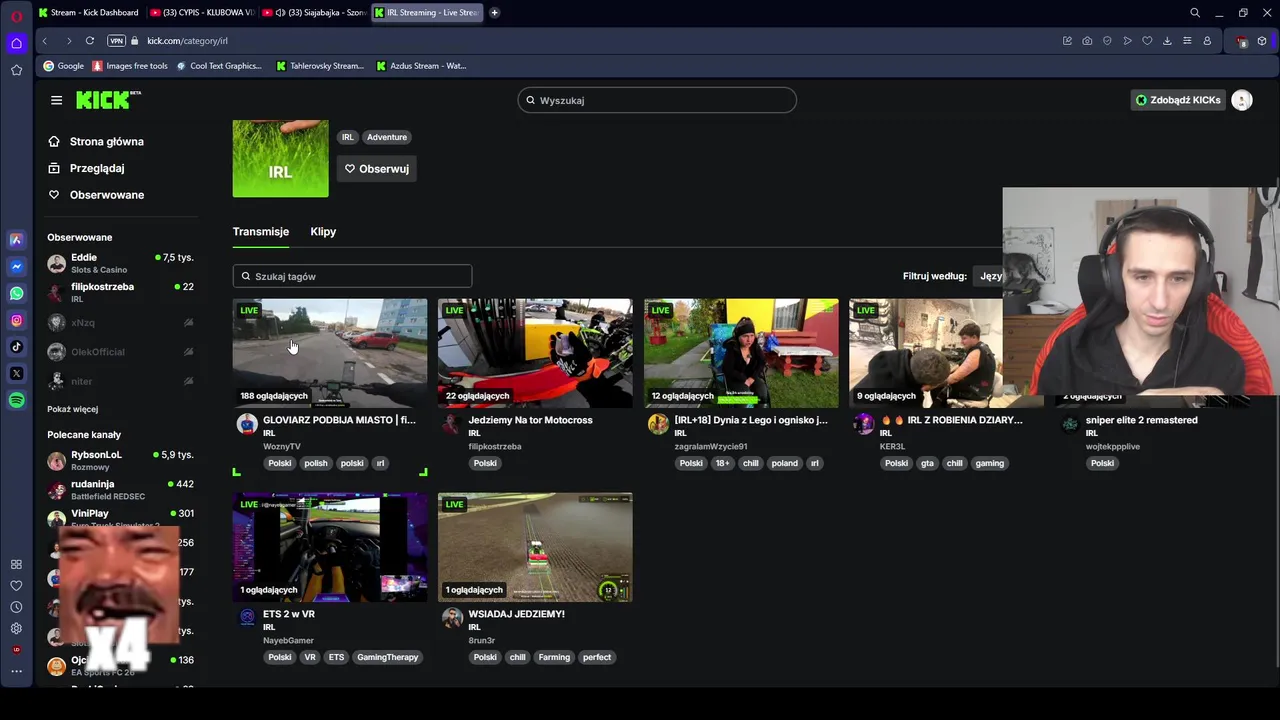Select the Transmisje tab
The width and height of the screenshot is (1280, 720).
coord(261,232)
